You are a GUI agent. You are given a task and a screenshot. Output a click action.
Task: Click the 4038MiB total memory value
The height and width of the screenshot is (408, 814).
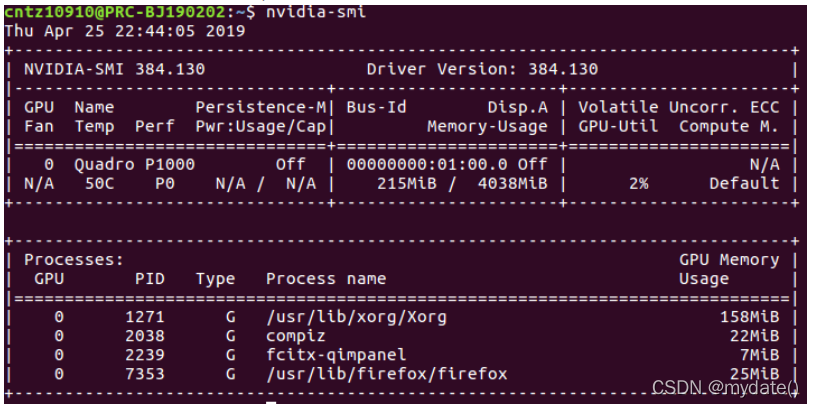point(512,184)
